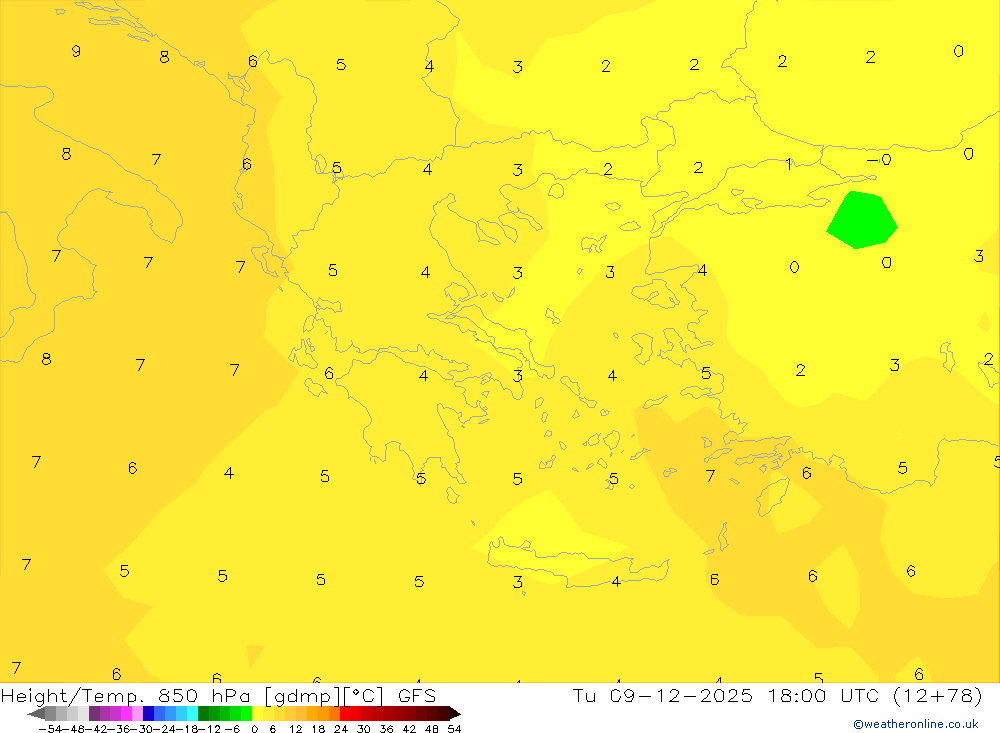The width and height of the screenshot is (1000, 733).
Task: Pick the cyan legend swatch above -18
Action: pyautogui.click(x=192, y=713)
